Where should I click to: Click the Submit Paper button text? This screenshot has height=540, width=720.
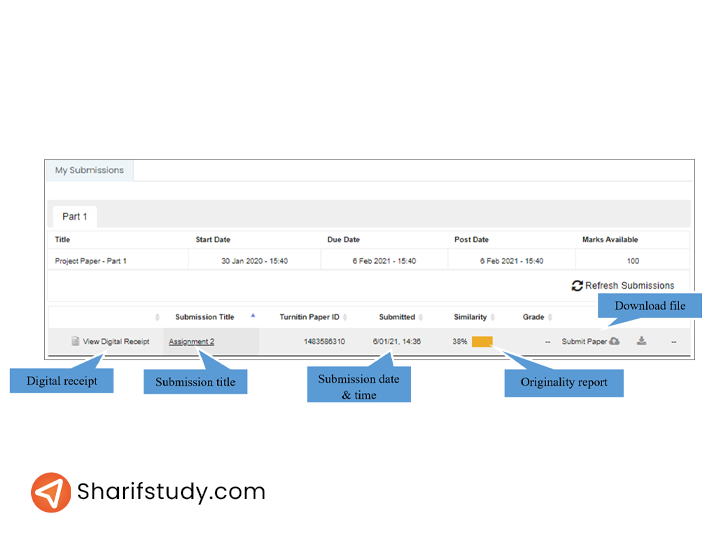tap(584, 342)
